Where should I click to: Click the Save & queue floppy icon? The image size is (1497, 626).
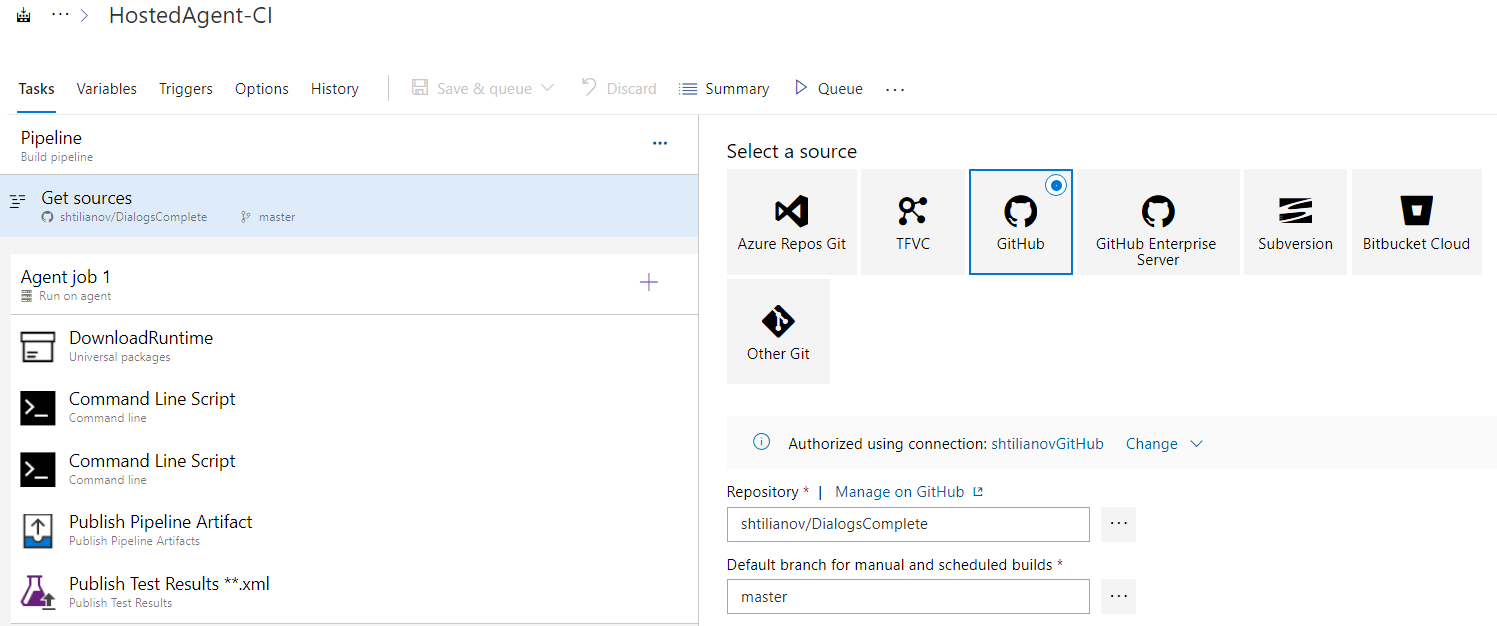420,88
